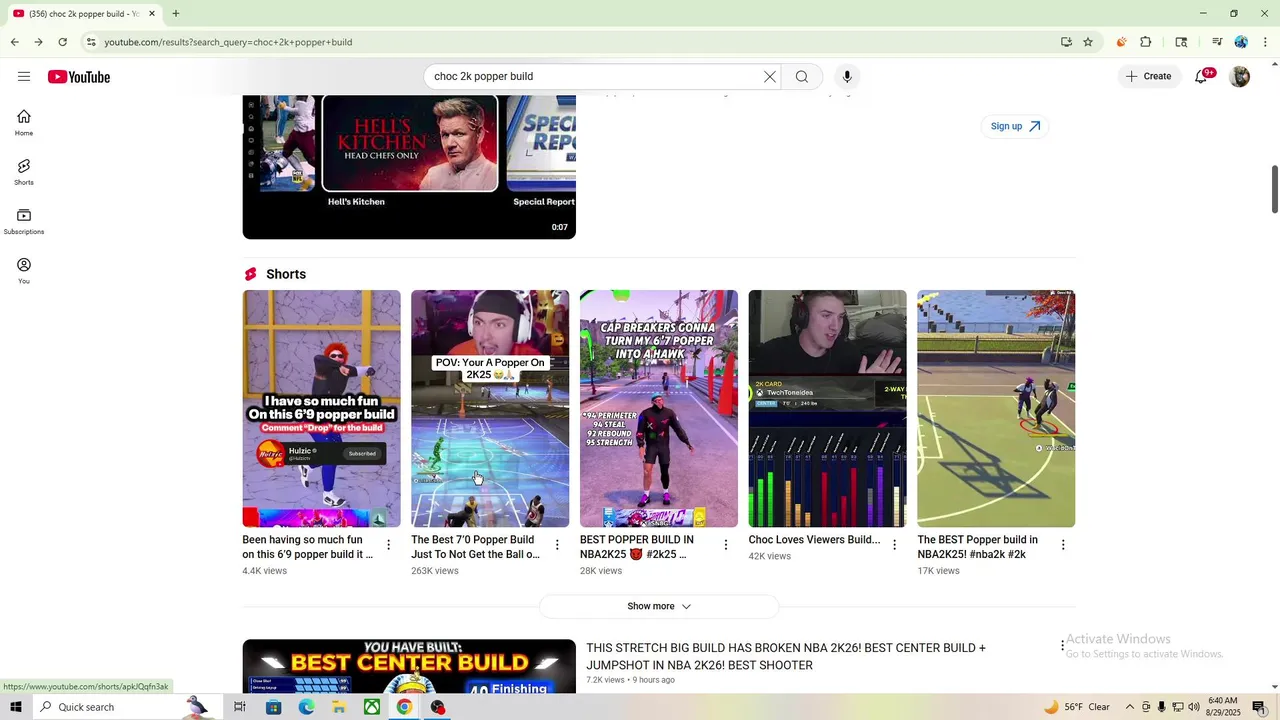Image resolution: width=1280 pixels, height=720 pixels.
Task: Click the Create button
Action: tap(1149, 77)
